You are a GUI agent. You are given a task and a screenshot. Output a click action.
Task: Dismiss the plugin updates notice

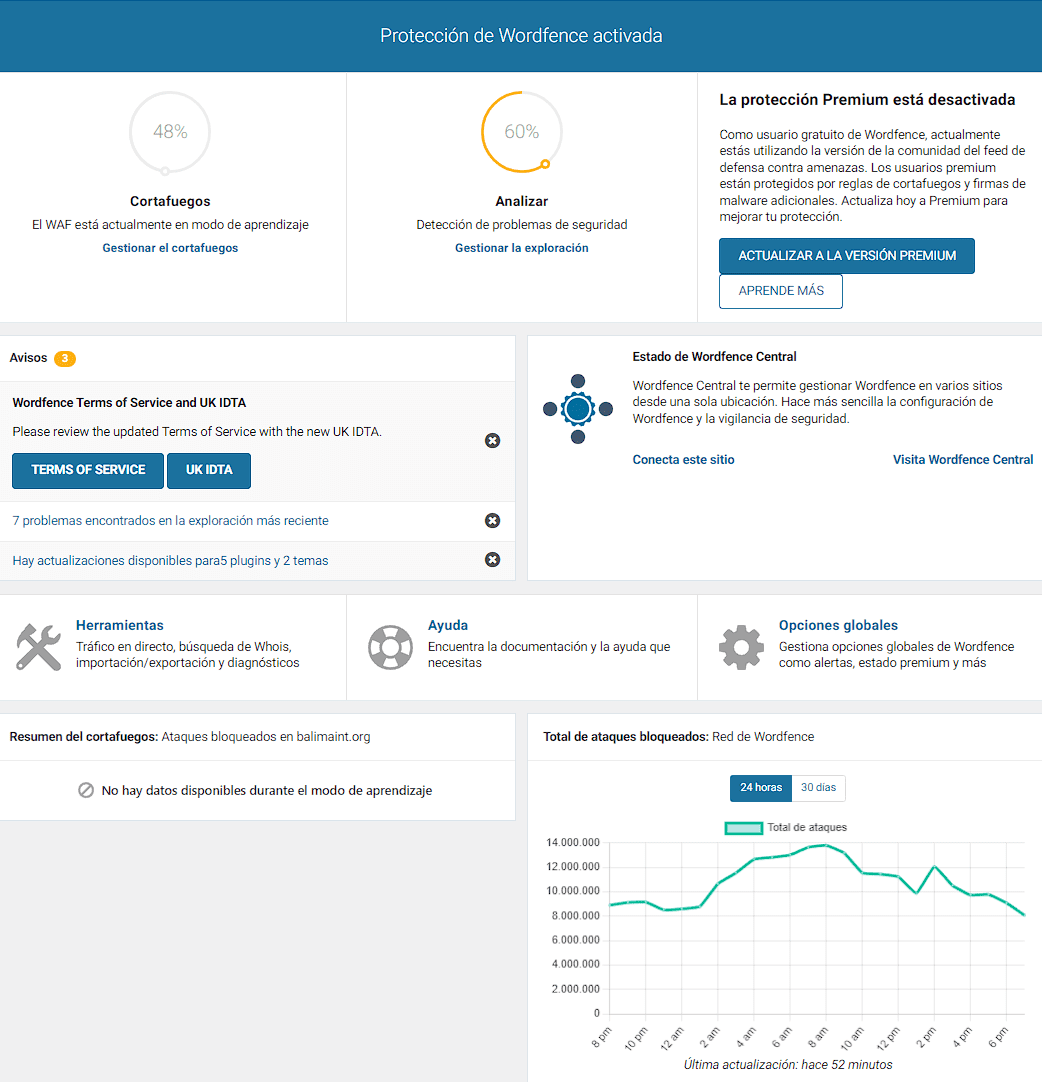point(492,560)
